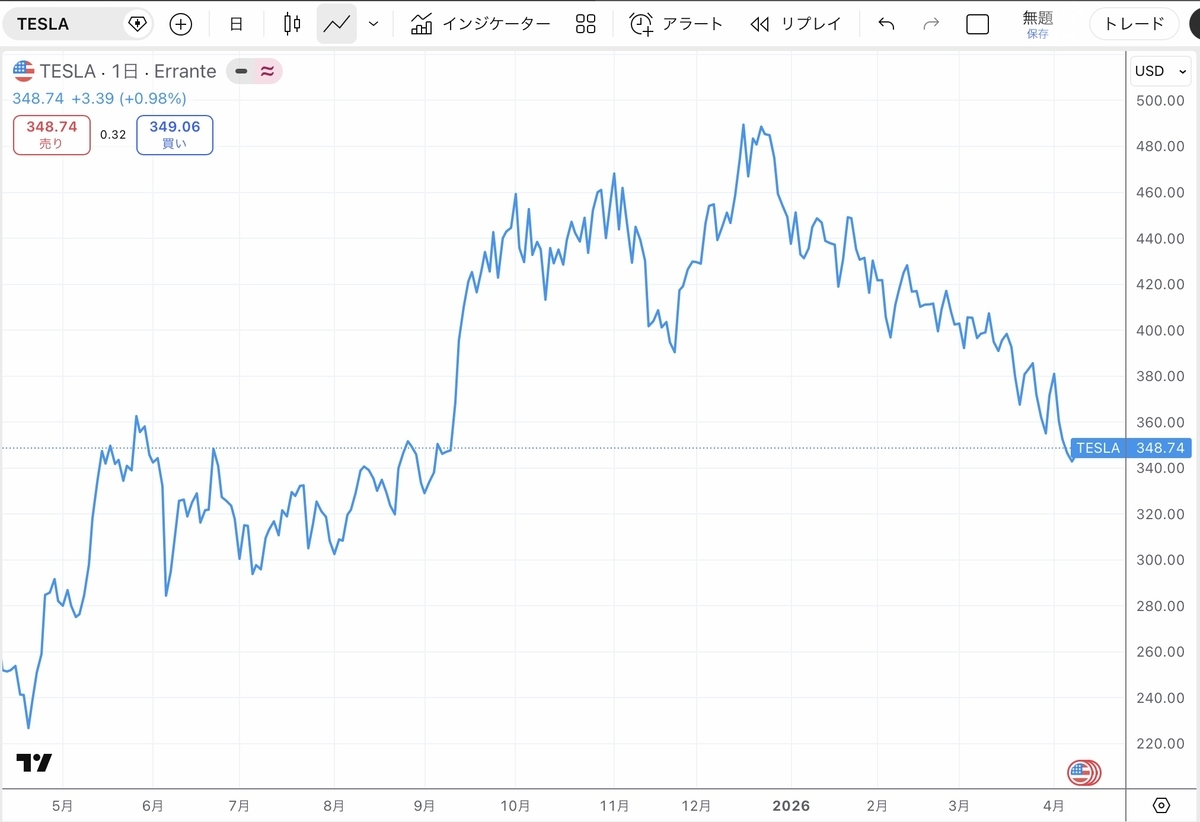1200x822 pixels.
Task: Open the layout setup square icon
Action: (977, 24)
